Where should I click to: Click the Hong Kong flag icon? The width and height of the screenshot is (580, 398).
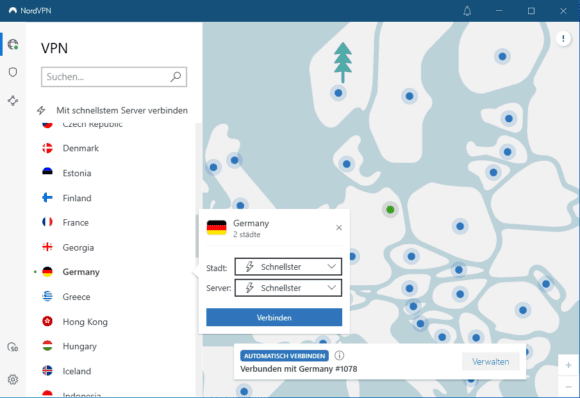[47, 321]
